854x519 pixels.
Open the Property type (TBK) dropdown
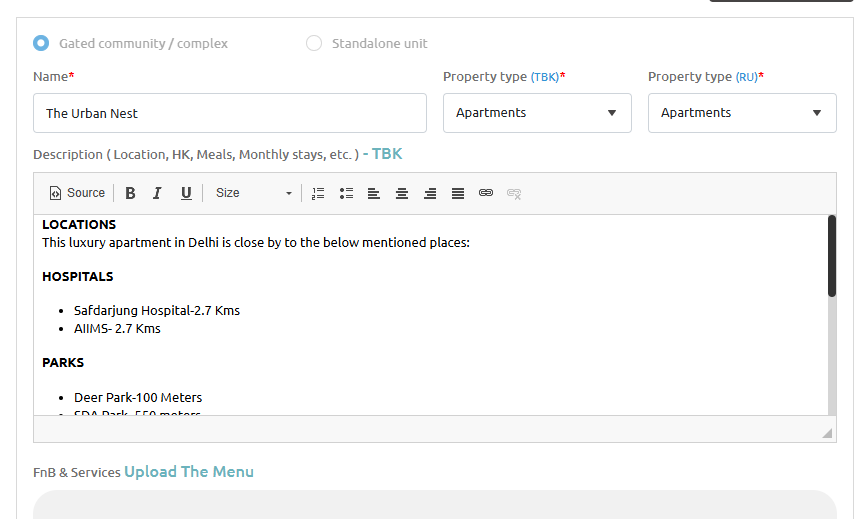coord(537,113)
